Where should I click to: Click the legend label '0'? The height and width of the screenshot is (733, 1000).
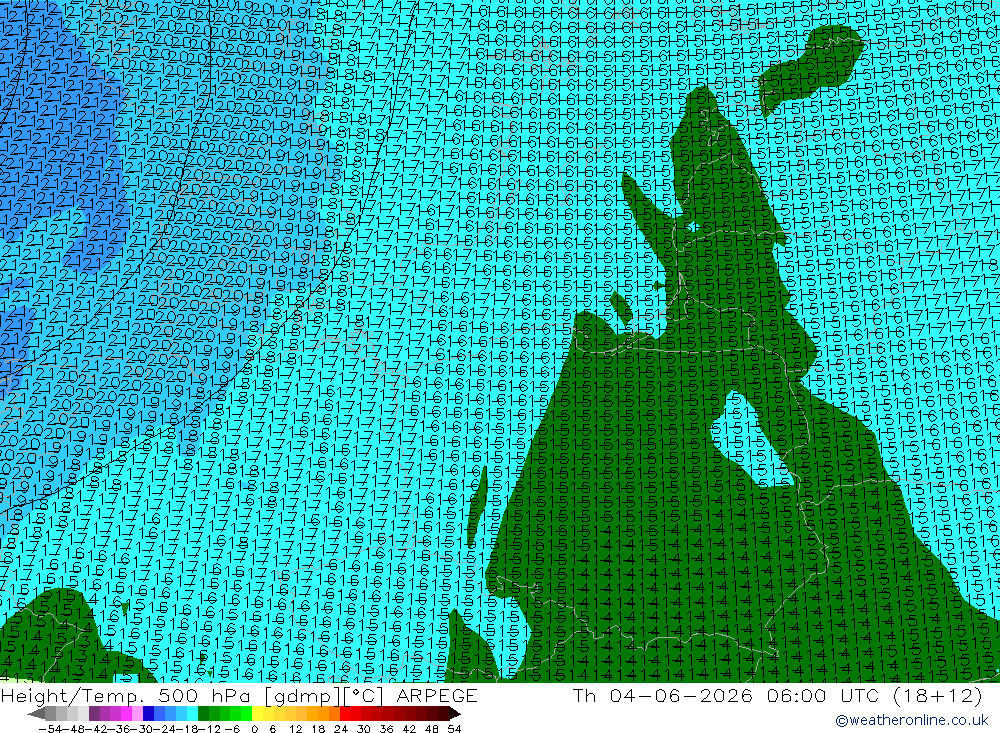[254, 729]
